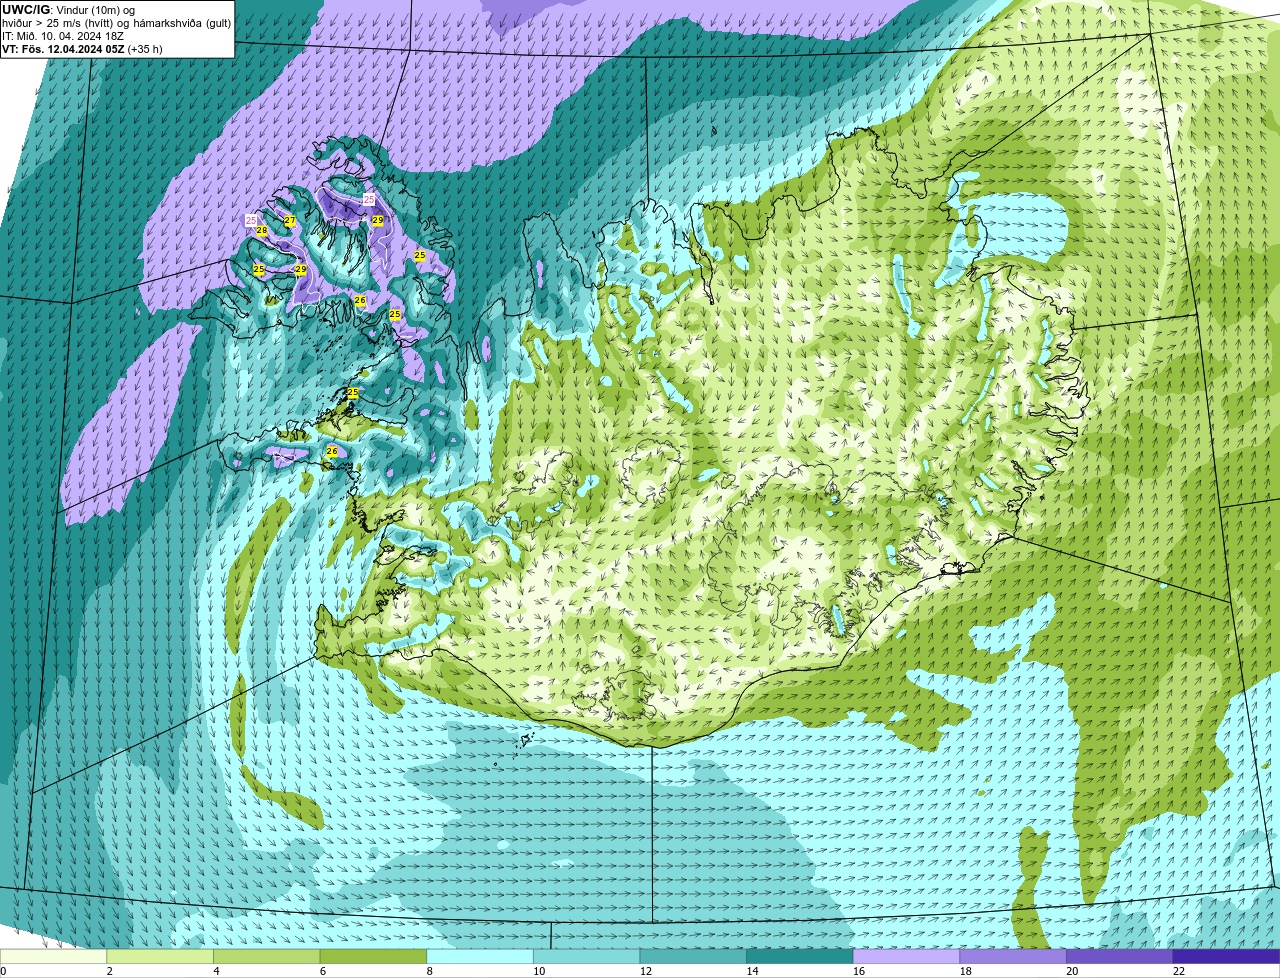Viewport: 1280px width, 978px height.
Task: Click the white '25' contour label beside yellow 28
Action: 251,220
